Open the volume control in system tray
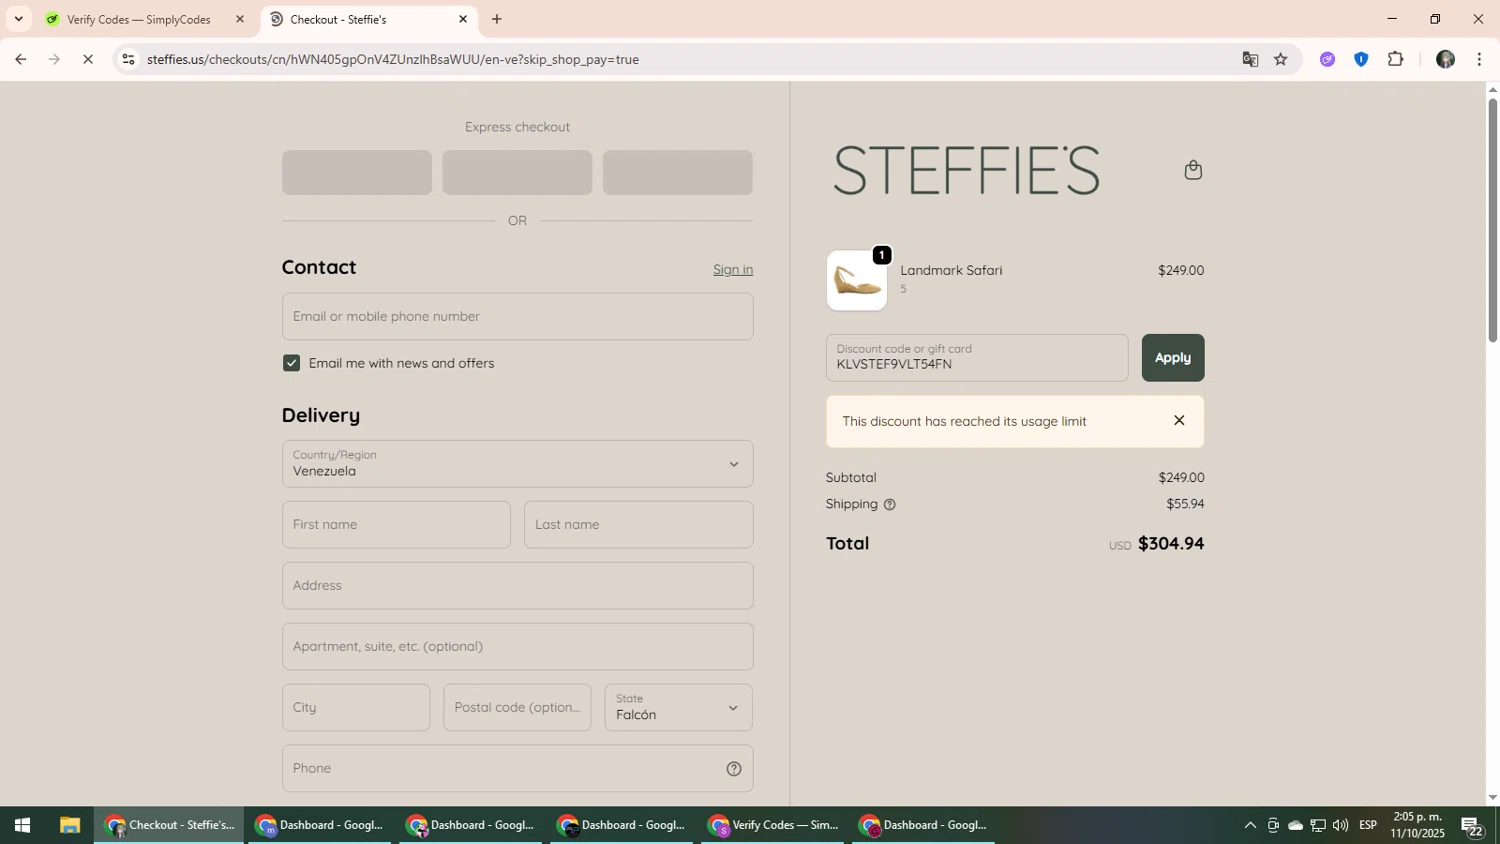 (1340, 826)
